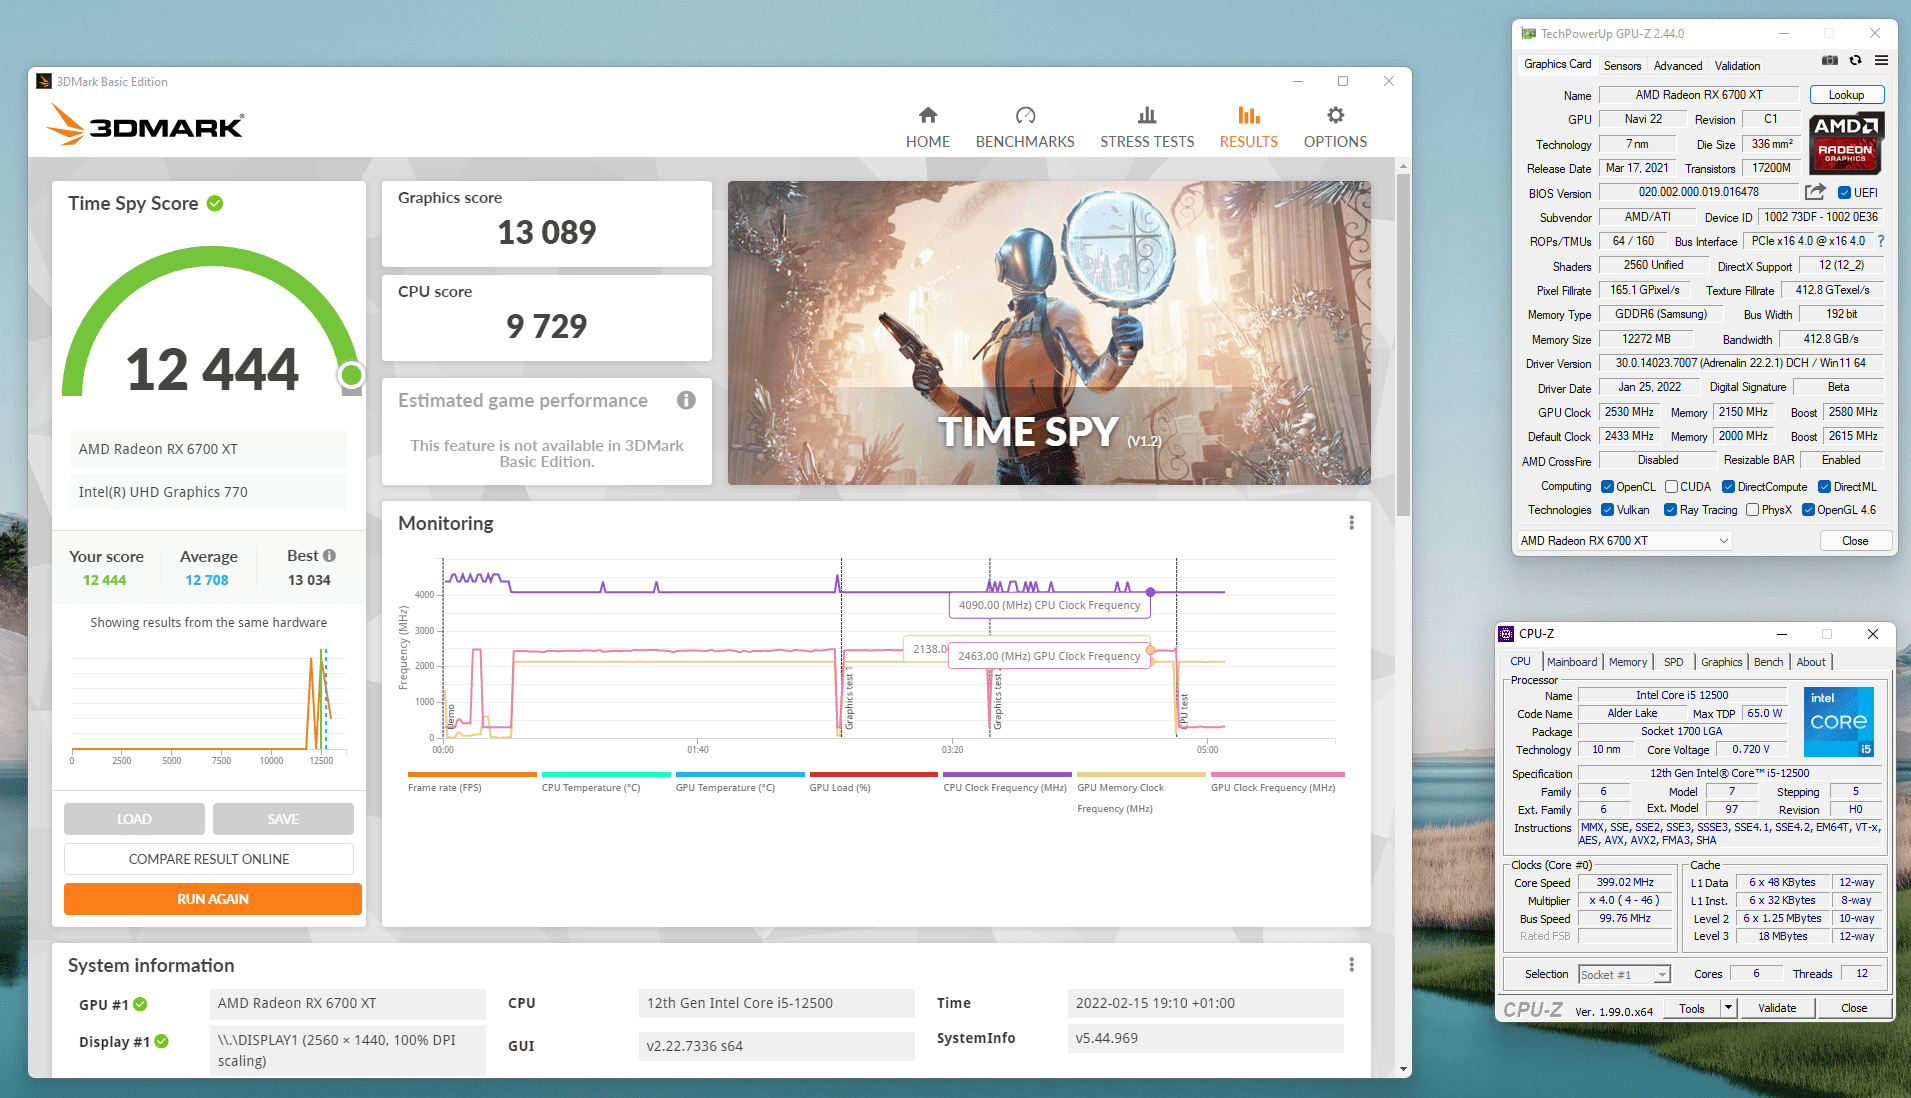
Task: Open the Benchmarks gauge icon
Action: point(1025,115)
